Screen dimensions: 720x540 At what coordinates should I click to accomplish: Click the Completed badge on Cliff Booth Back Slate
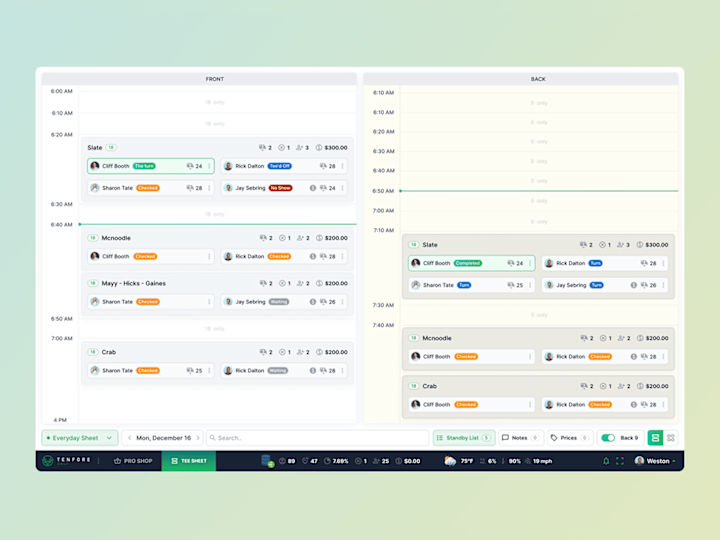467,263
